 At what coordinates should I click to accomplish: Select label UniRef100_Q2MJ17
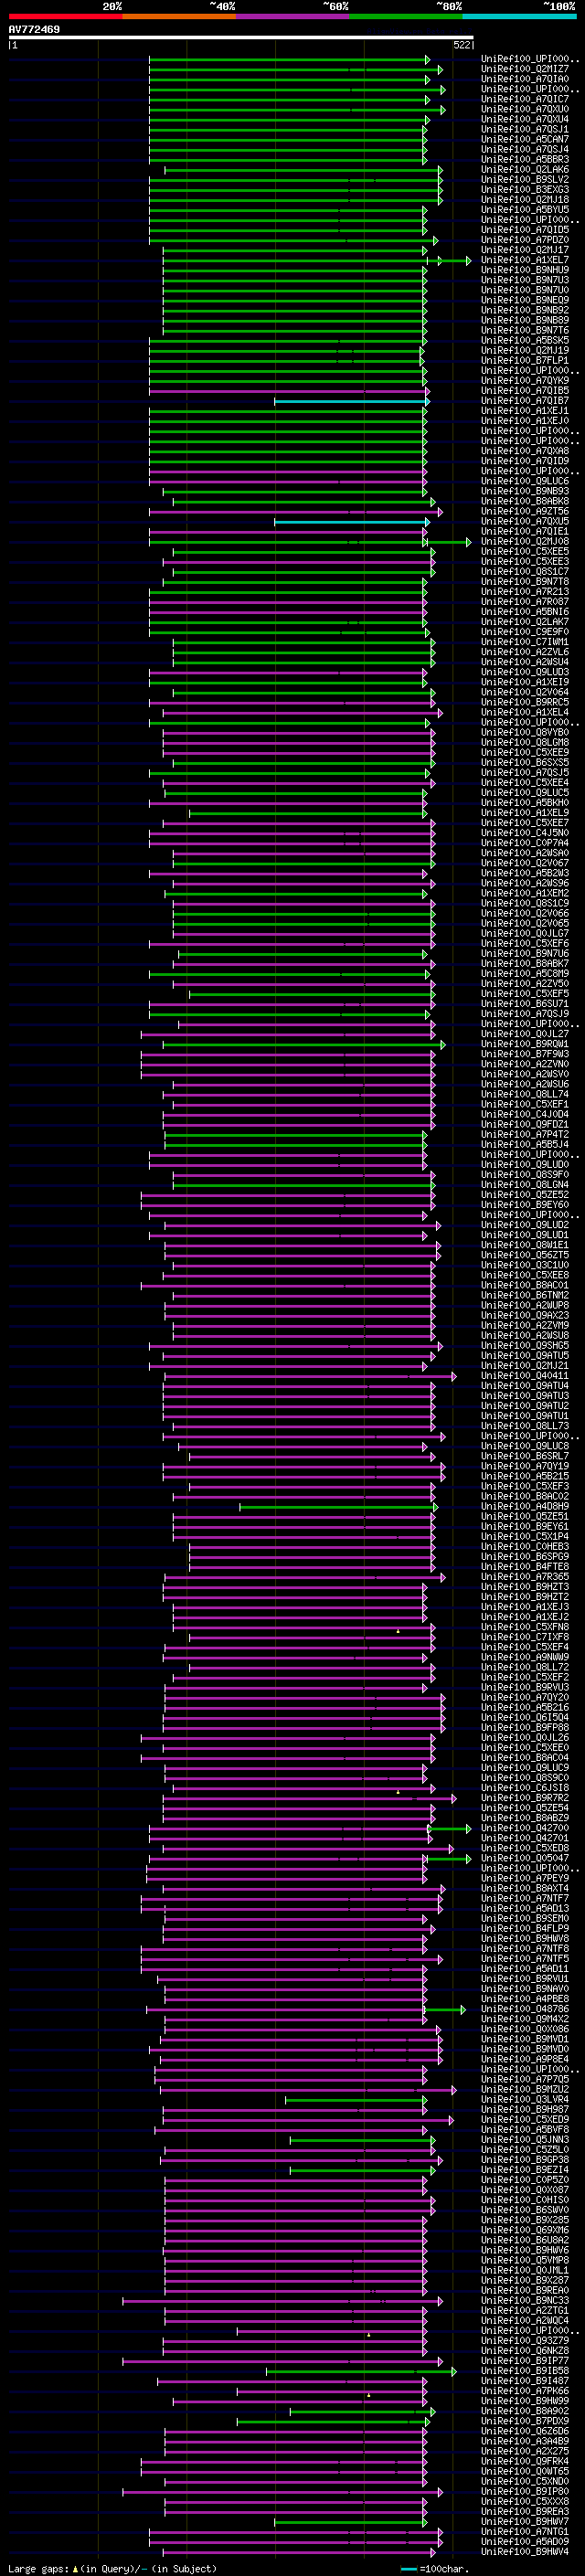pos(524,250)
